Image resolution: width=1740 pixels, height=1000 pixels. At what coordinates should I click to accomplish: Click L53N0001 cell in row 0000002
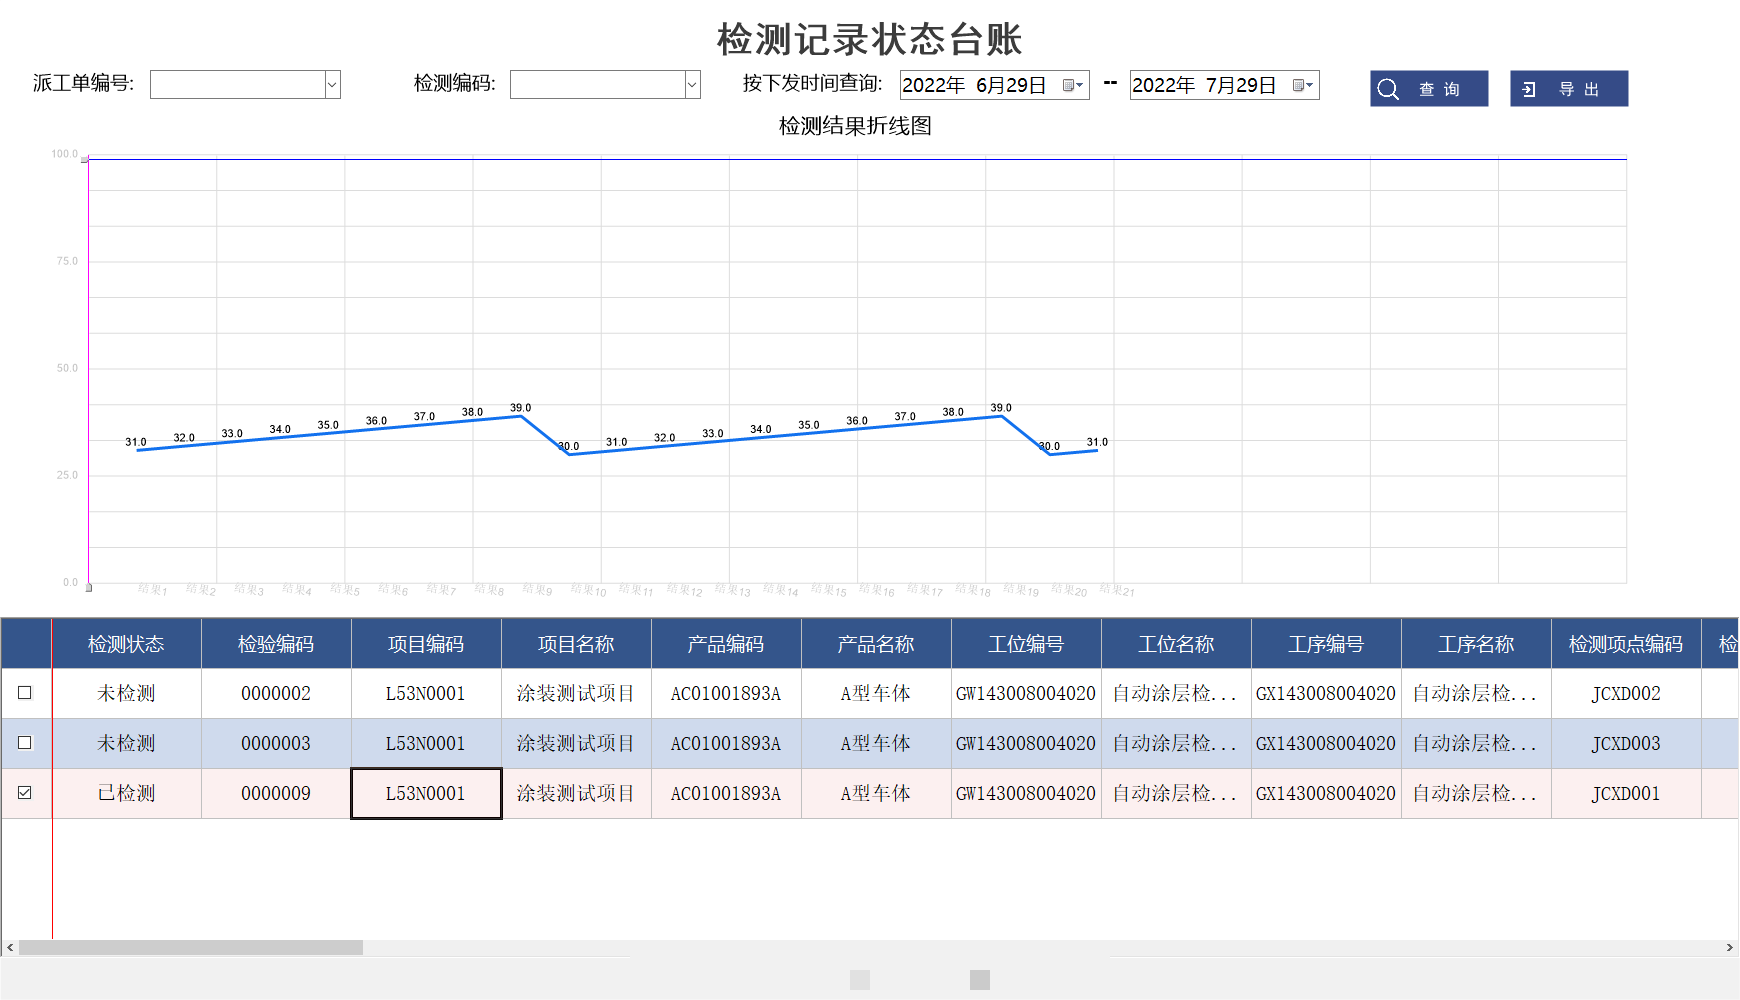pos(426,693)
